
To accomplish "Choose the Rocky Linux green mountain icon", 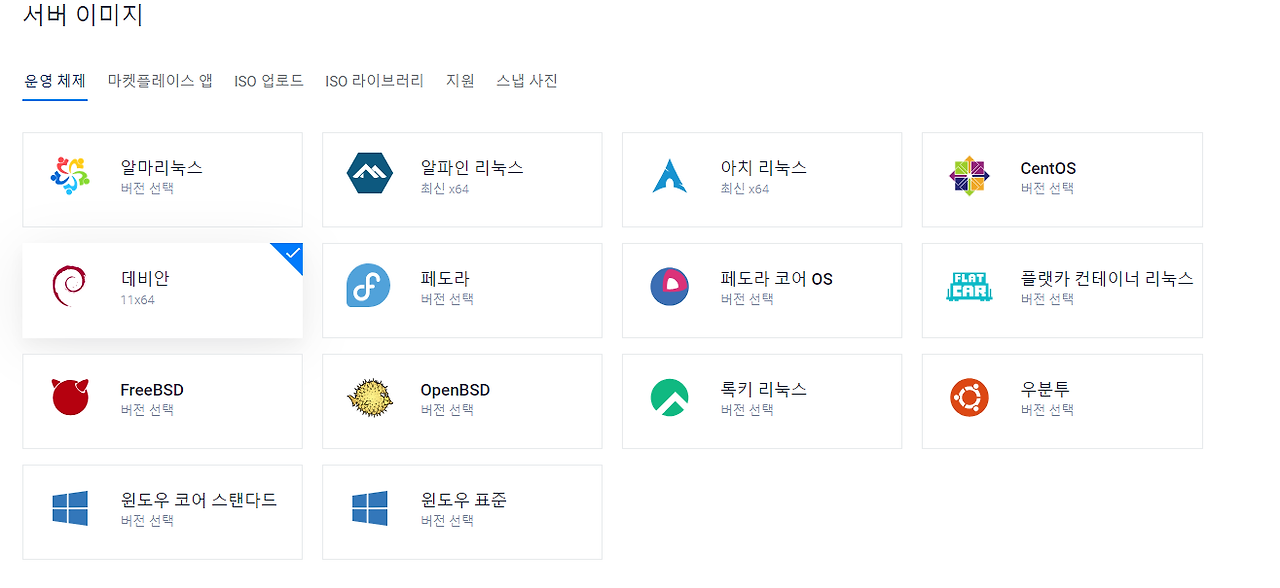I will pos(669,397).
